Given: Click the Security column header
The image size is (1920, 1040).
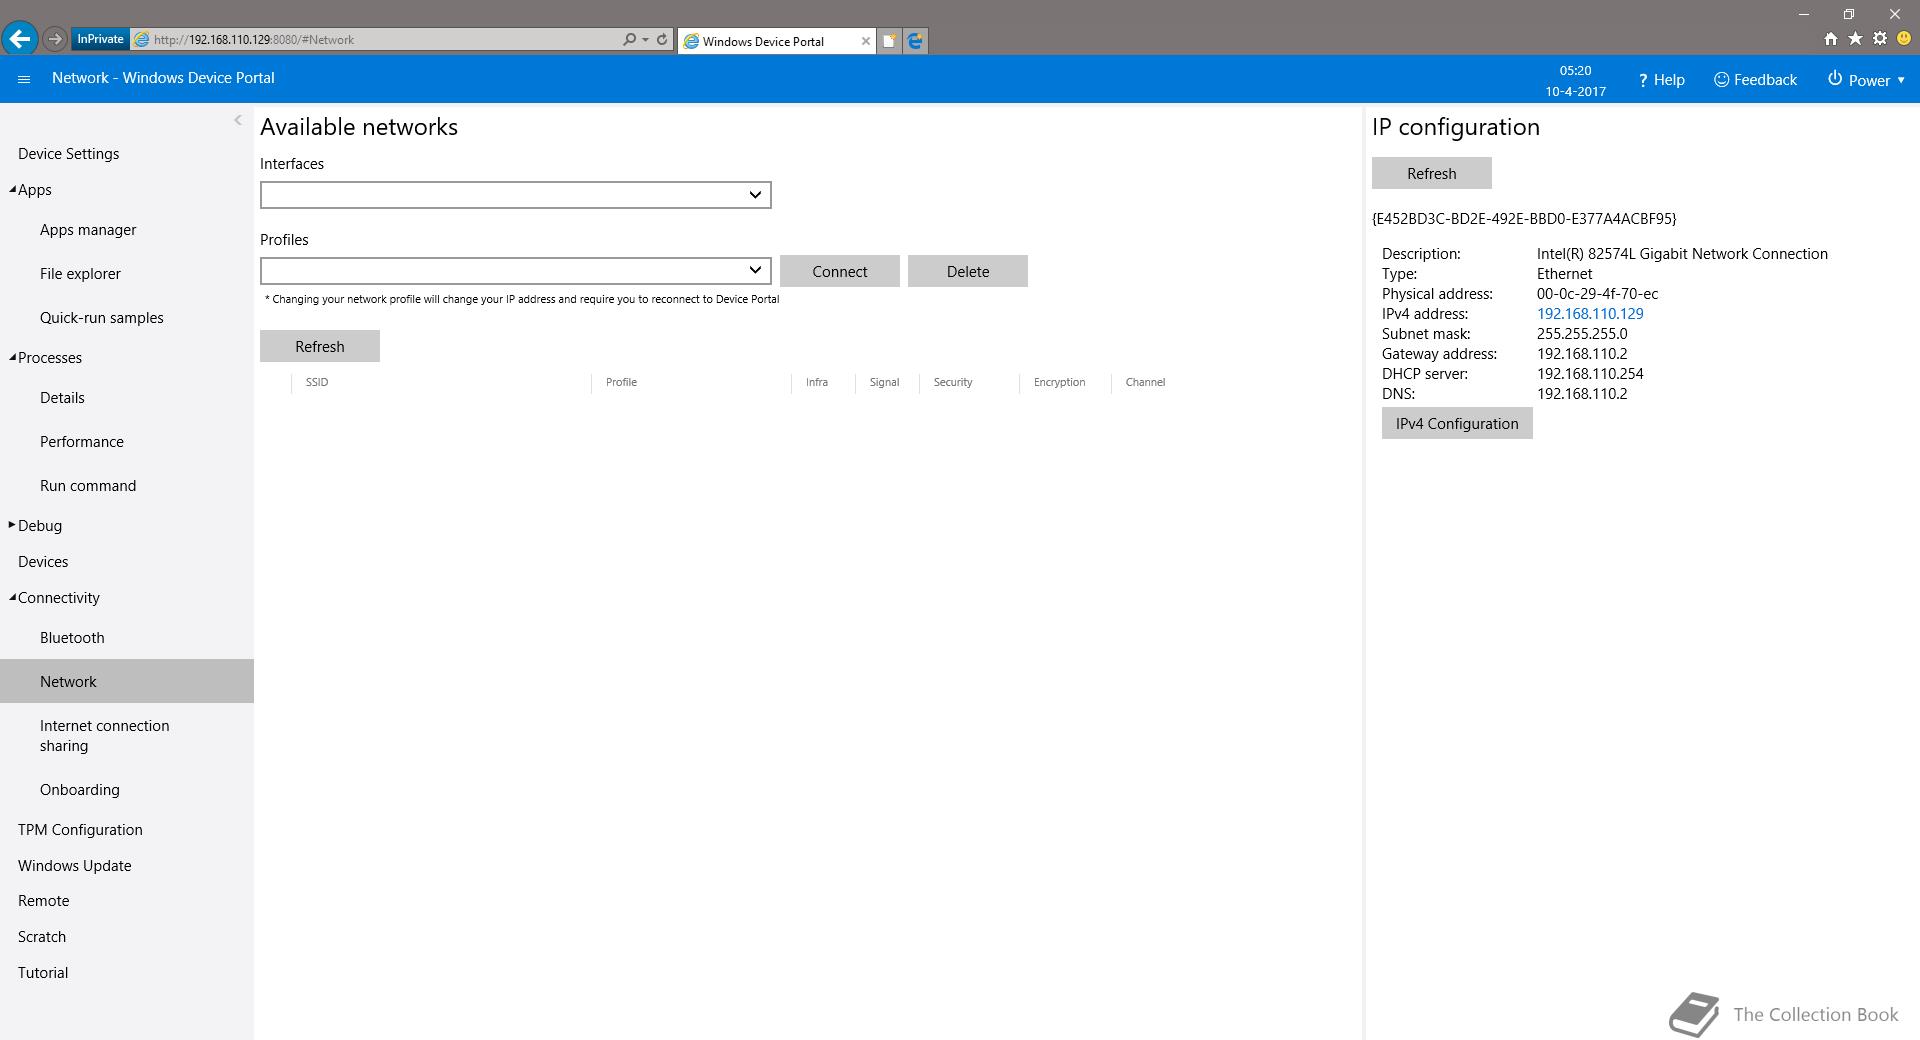Looking at the screenshot, I should [x=953, y=382].
